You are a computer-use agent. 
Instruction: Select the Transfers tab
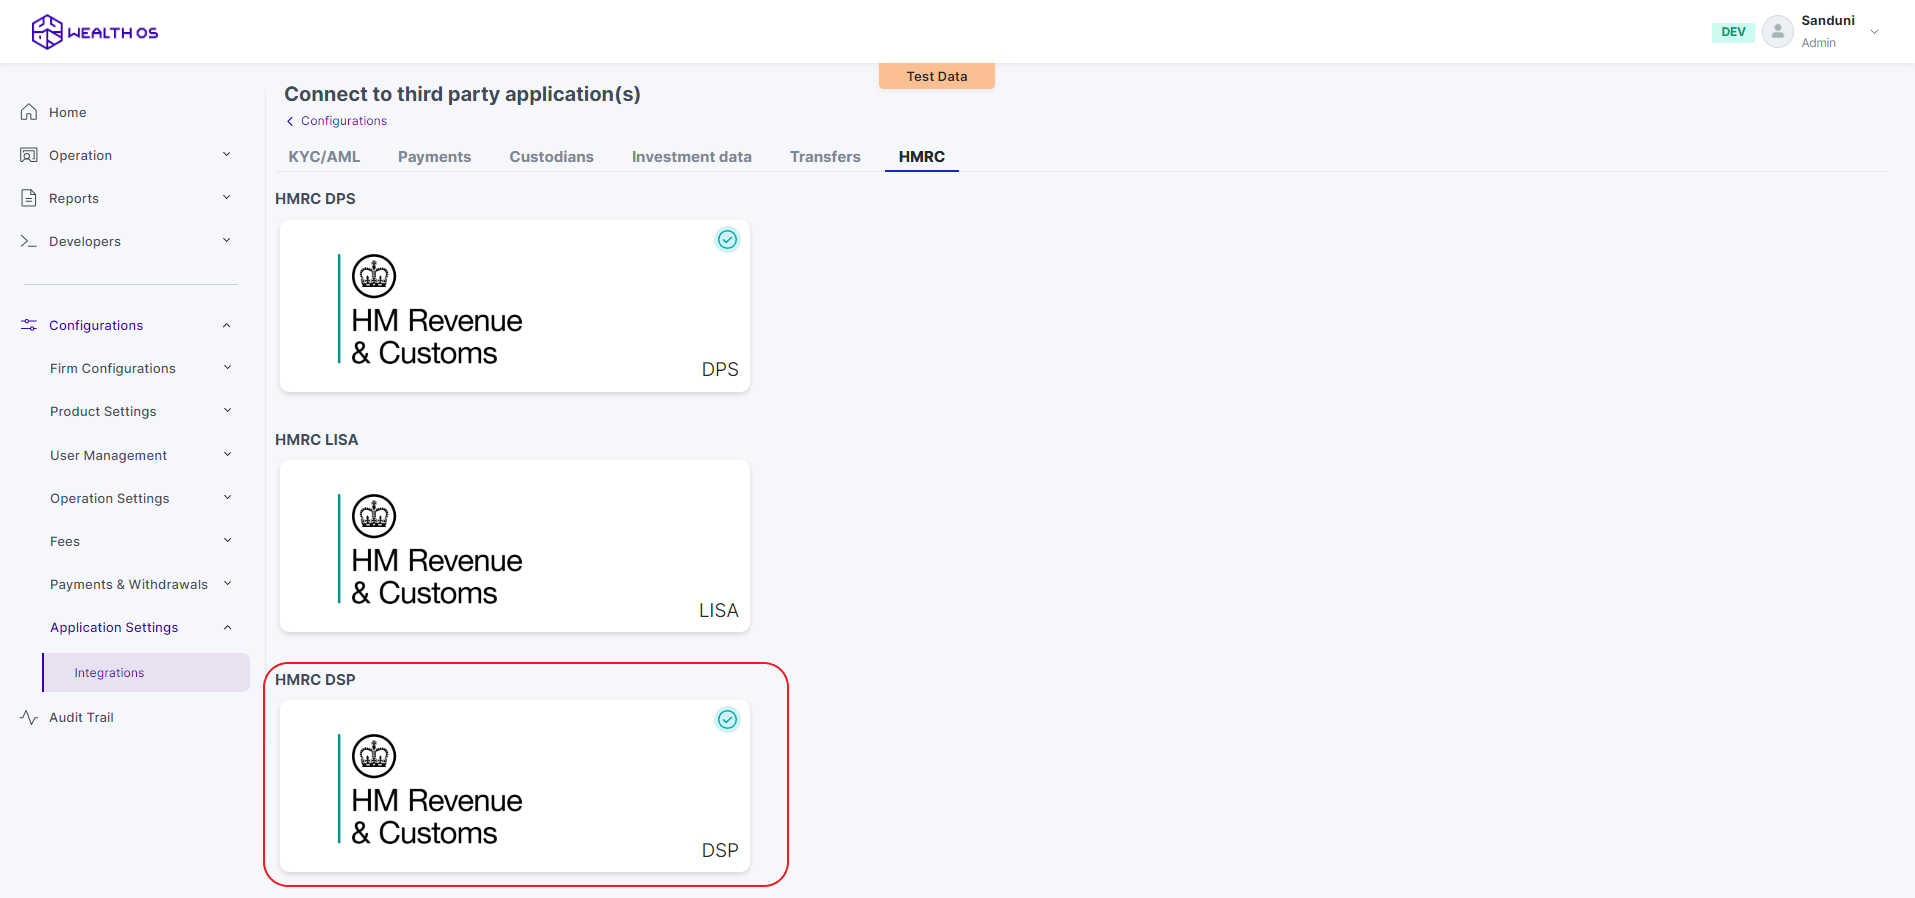825,157
